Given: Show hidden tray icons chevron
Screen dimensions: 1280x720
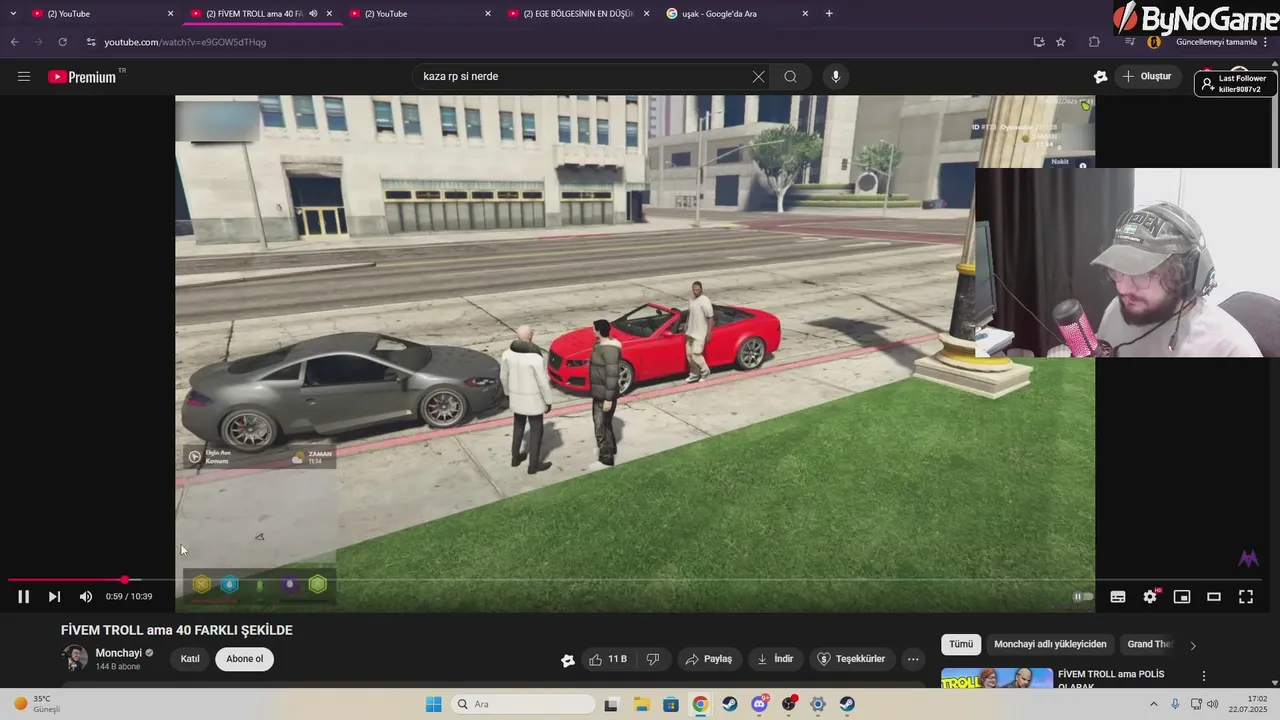Looking at the screenshot, I should pos(1153,704).
